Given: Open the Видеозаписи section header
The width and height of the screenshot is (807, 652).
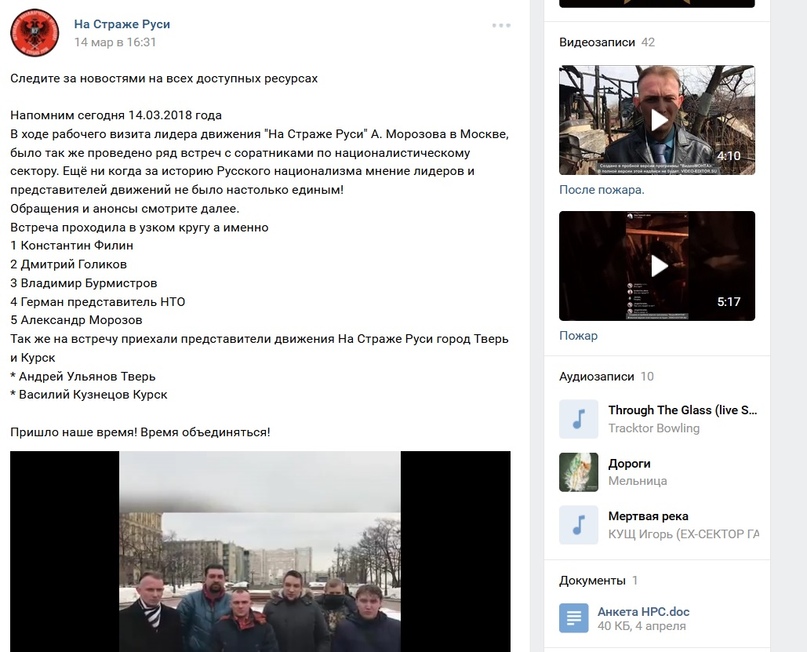Looking at the screenshot, I should tap(597, 42).
